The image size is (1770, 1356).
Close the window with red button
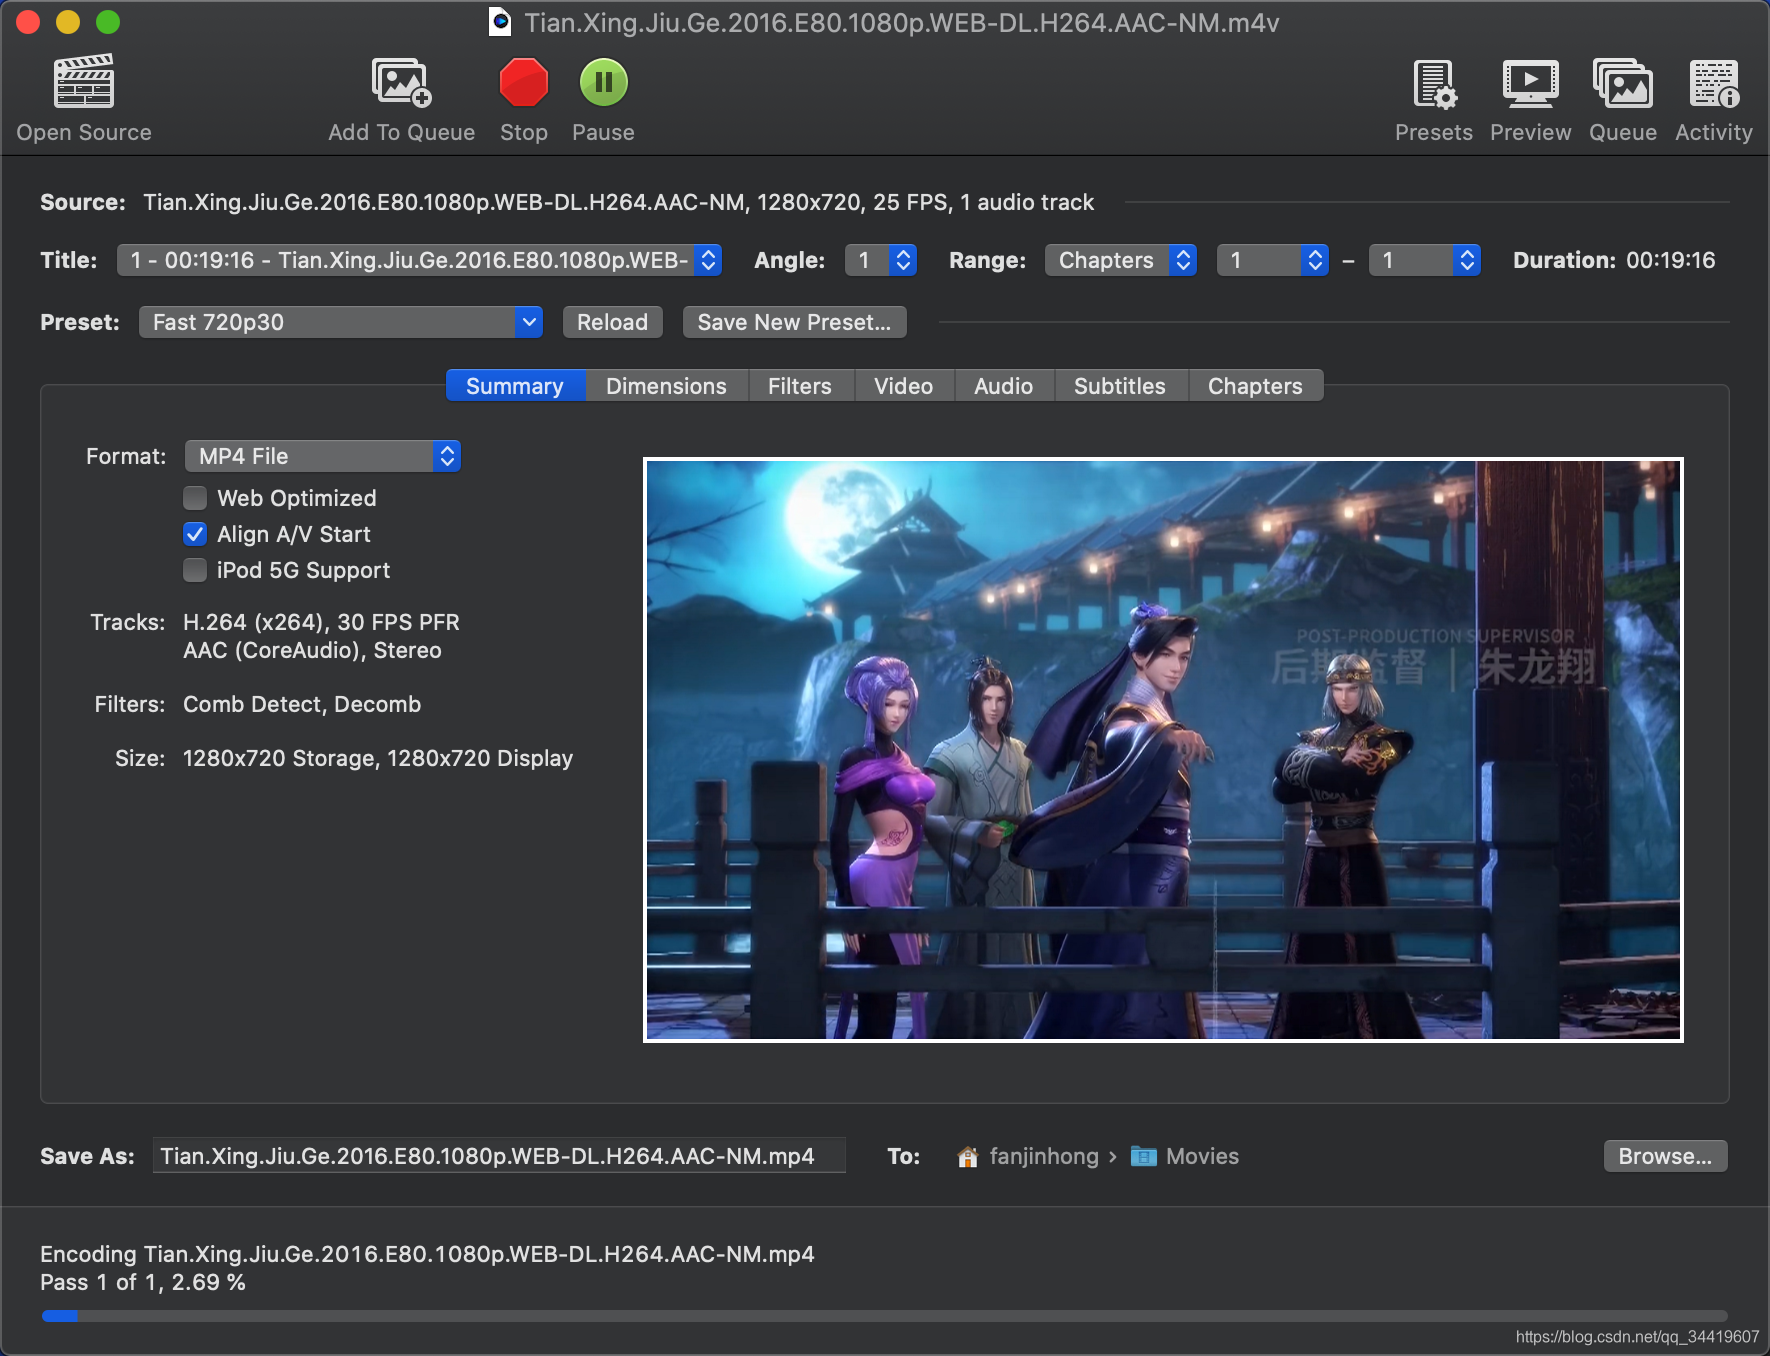(x=28, y=22)
